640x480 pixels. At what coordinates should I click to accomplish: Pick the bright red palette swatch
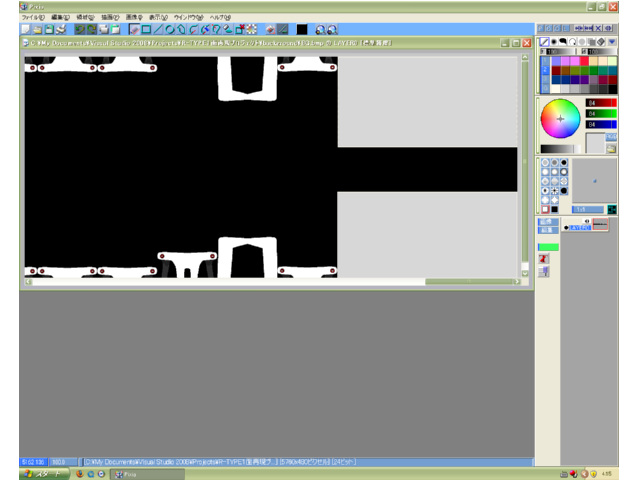(584, 61)
